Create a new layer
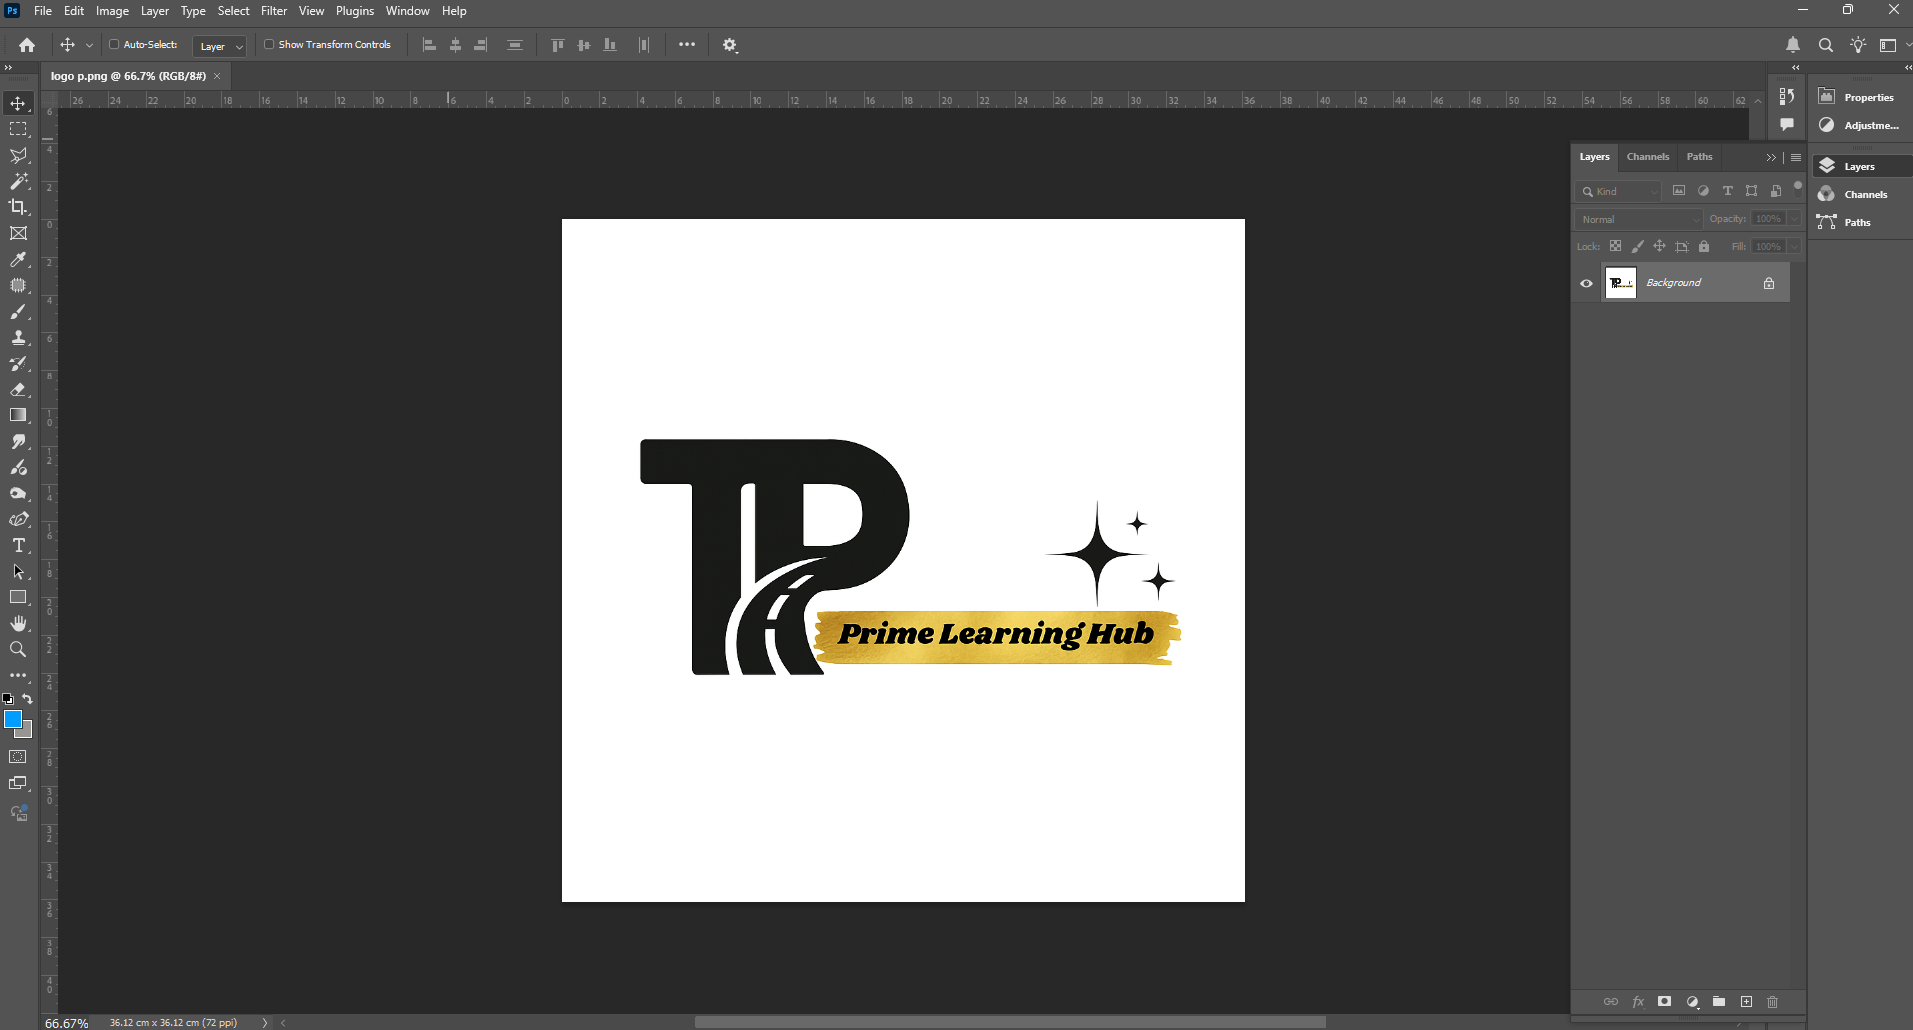1913x1030 pixels. pyautogui.click(x=1746, y=1001)
